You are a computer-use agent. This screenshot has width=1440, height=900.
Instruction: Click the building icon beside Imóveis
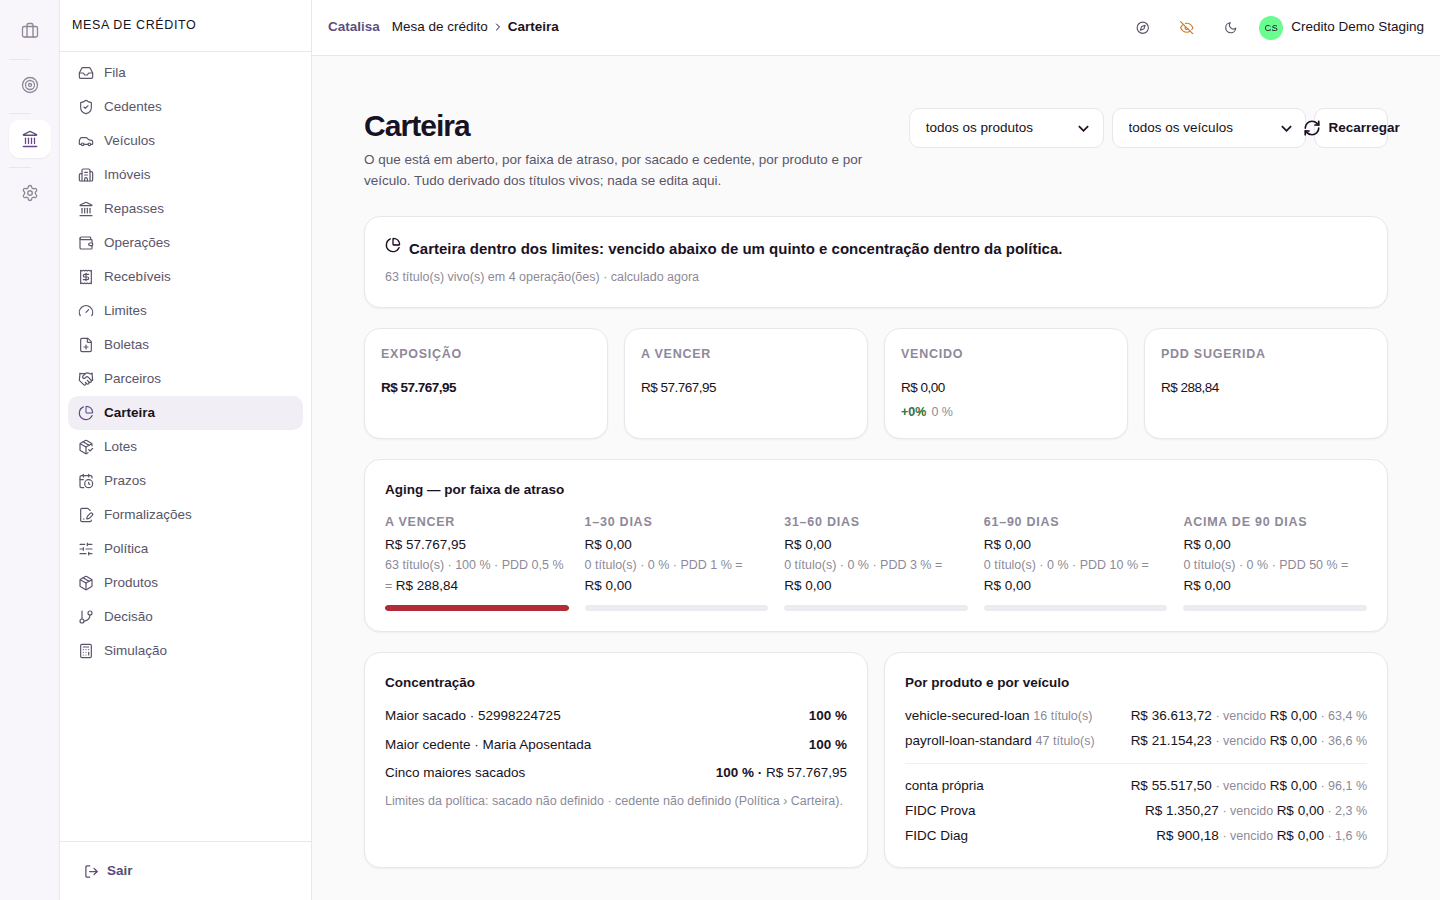click(86, 175)
